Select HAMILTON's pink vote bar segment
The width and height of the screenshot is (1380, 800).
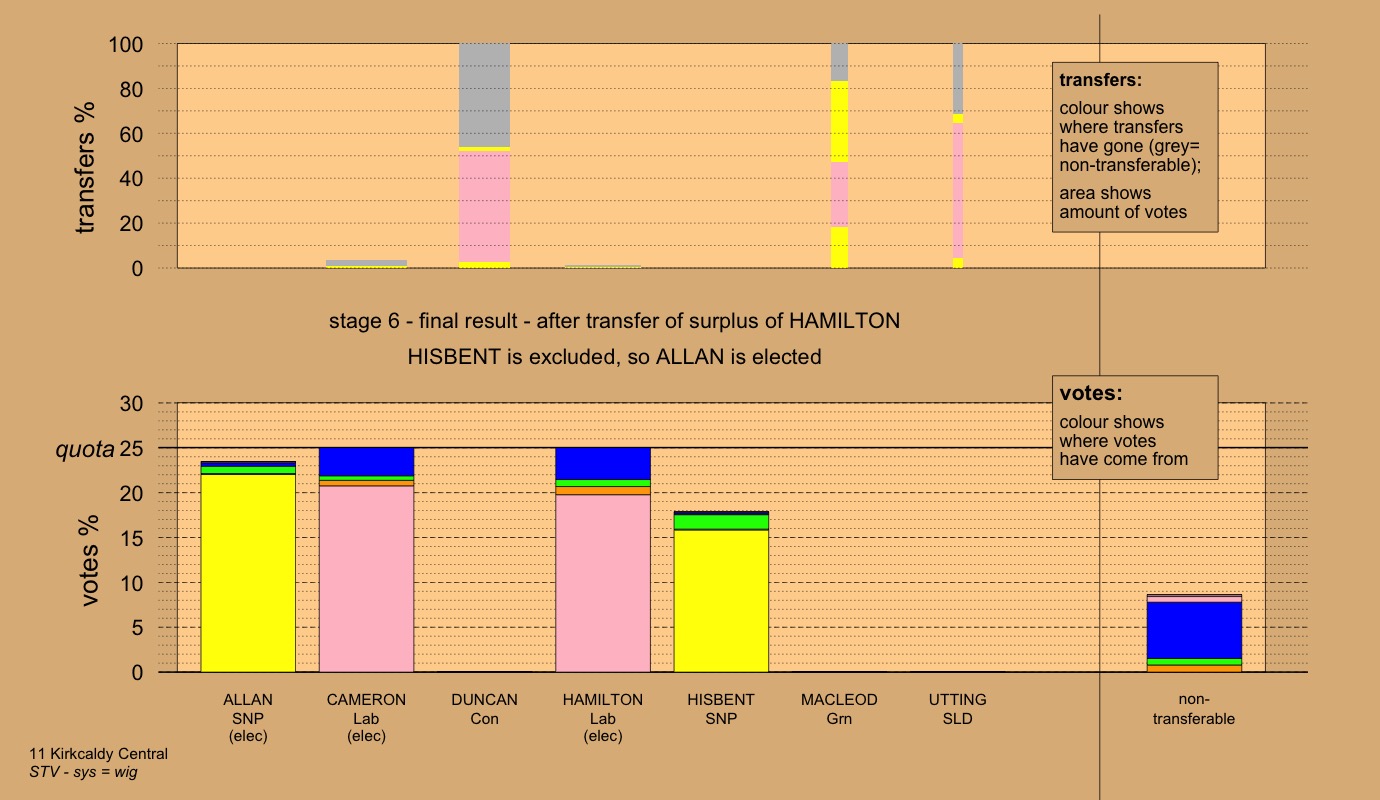click(603, 583)
